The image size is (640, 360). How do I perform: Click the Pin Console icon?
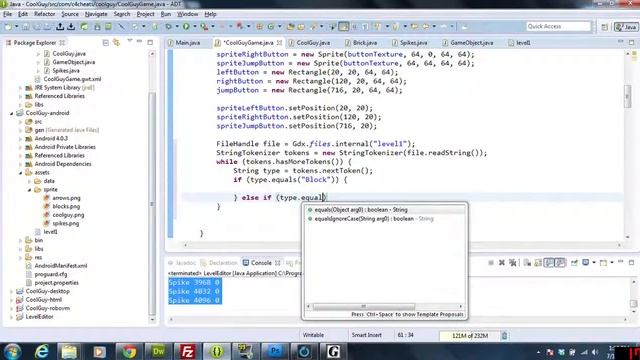(574, 262)
